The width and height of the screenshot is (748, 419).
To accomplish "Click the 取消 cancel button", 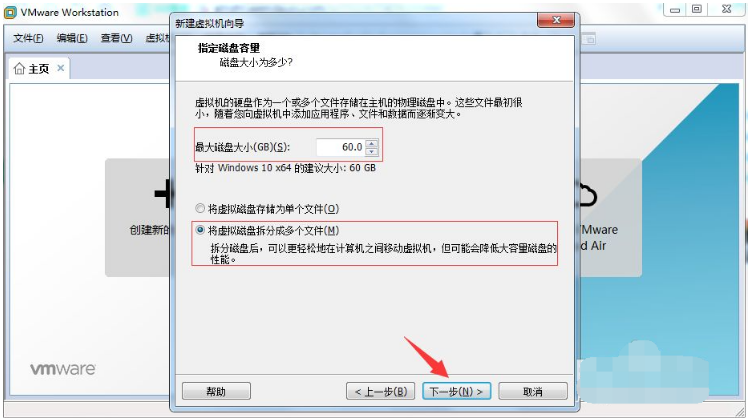I will (x=533, y=392).
